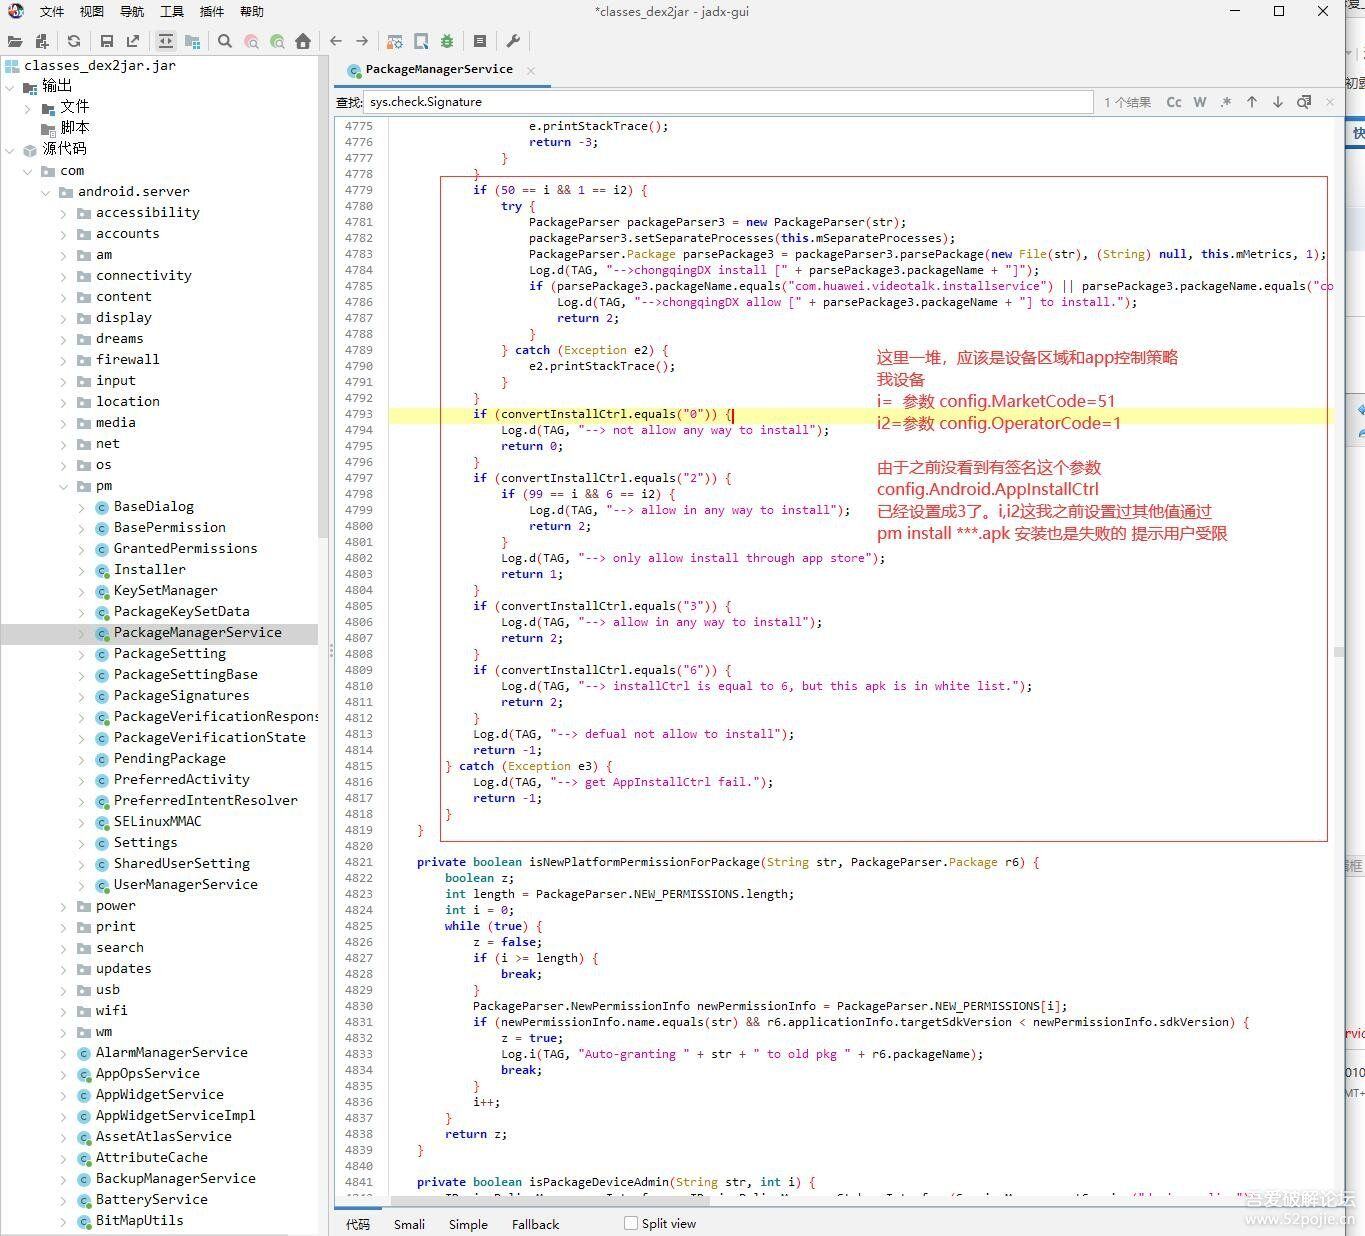This screenshot has width=1365, height=1236.
Task: Click line number 4793 in gutter
Action: [x=358, y=414]
